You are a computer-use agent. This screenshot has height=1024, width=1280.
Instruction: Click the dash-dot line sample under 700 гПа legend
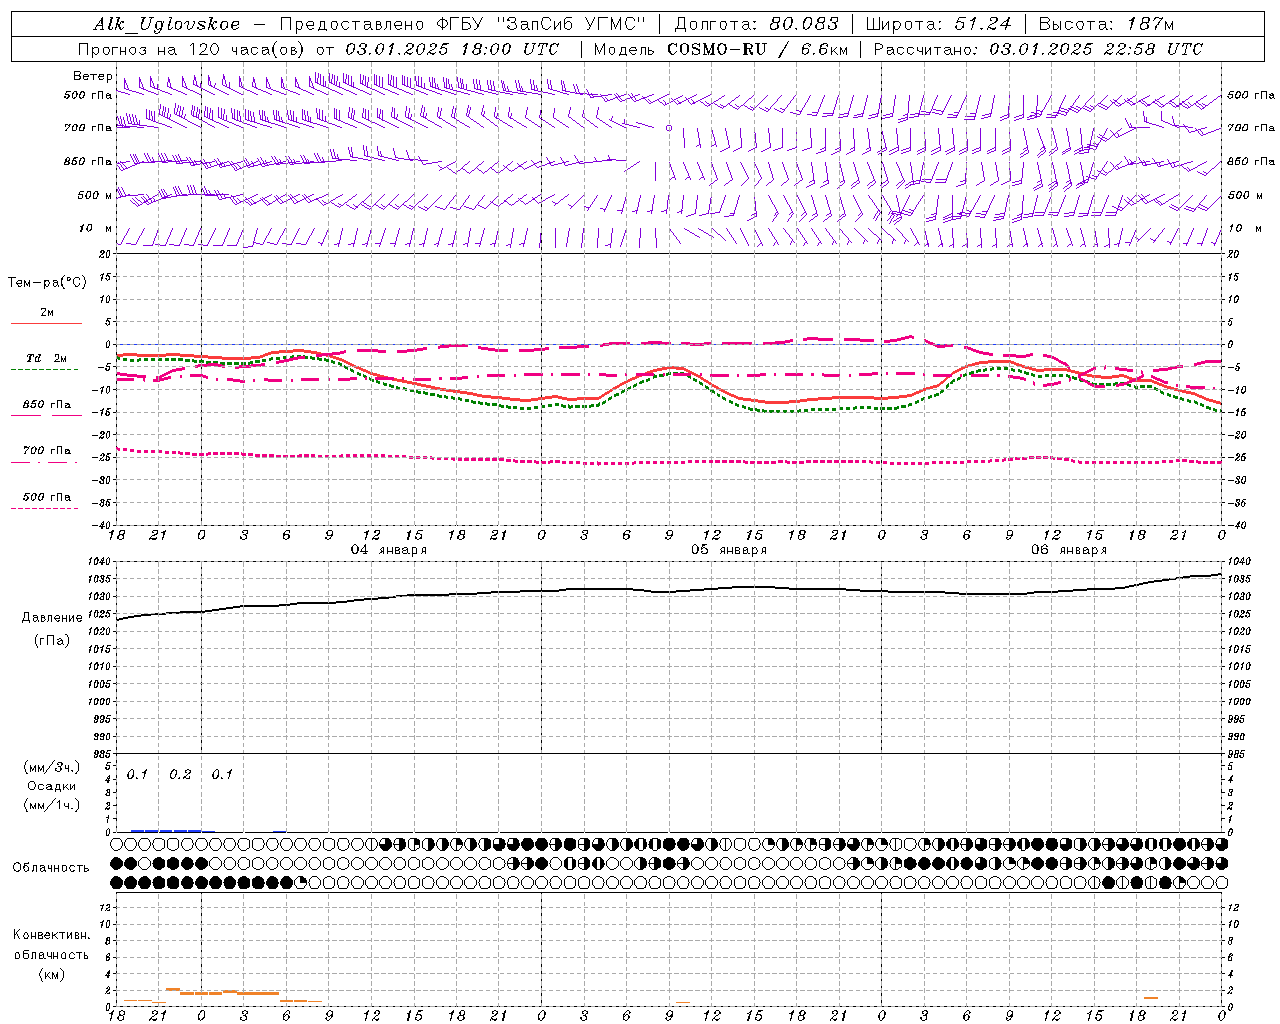pyautogui.click(x=45, y=462)
